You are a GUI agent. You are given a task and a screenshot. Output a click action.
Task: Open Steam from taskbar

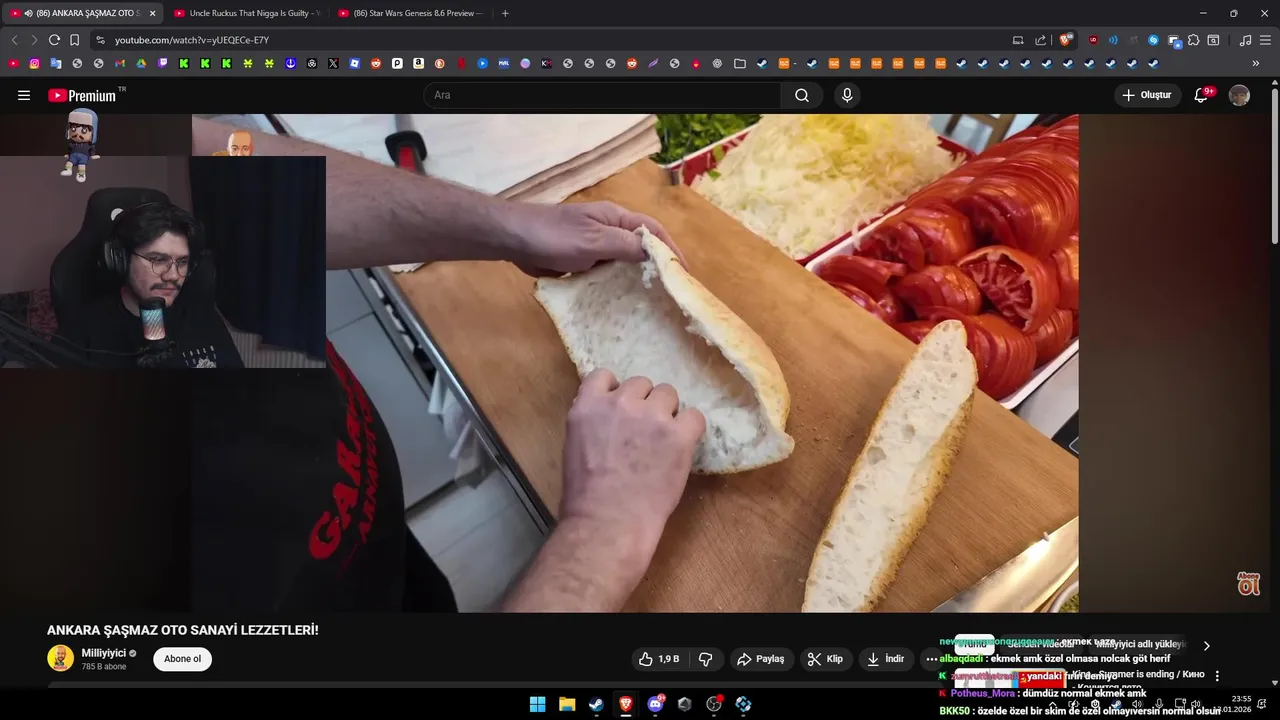coord(596,704)
